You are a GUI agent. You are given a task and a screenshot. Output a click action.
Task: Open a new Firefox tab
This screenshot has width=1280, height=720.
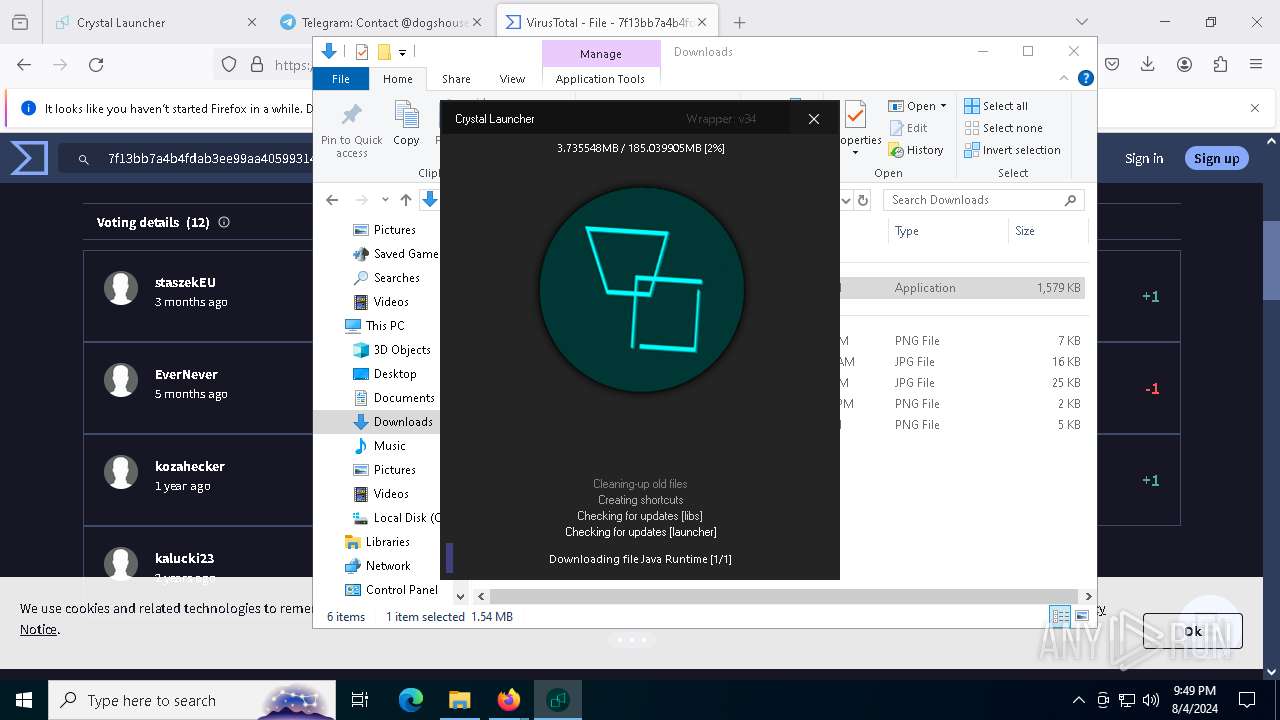click(x=739, y=22)
